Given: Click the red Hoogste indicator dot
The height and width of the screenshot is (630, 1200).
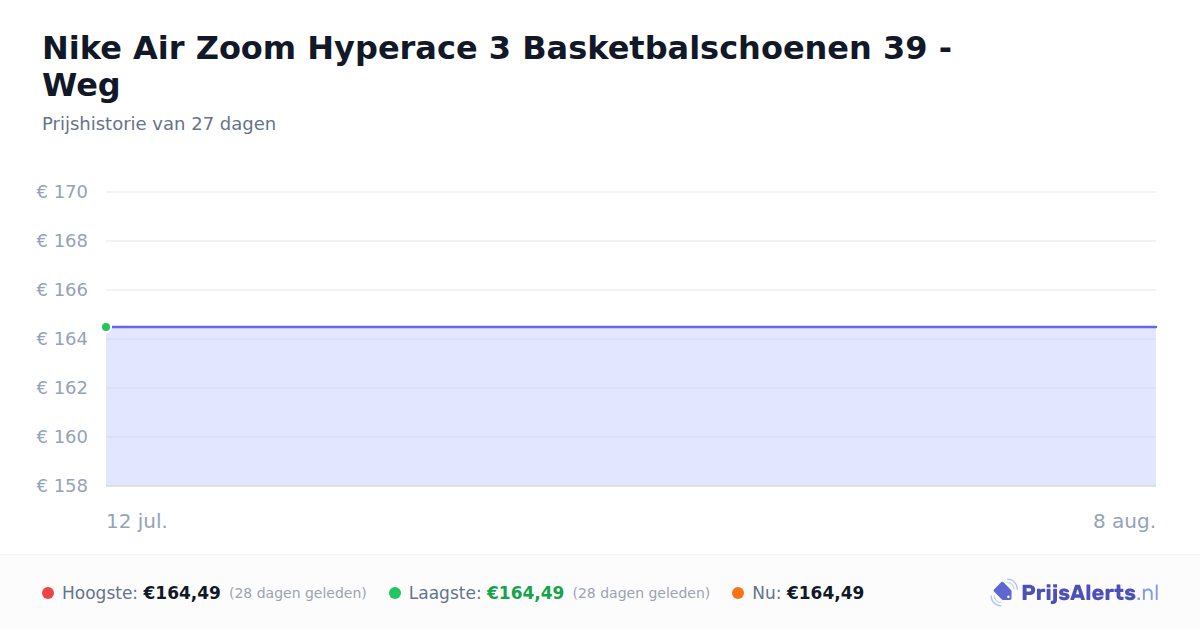Looking at the screenshot, I should pos(48,593).
